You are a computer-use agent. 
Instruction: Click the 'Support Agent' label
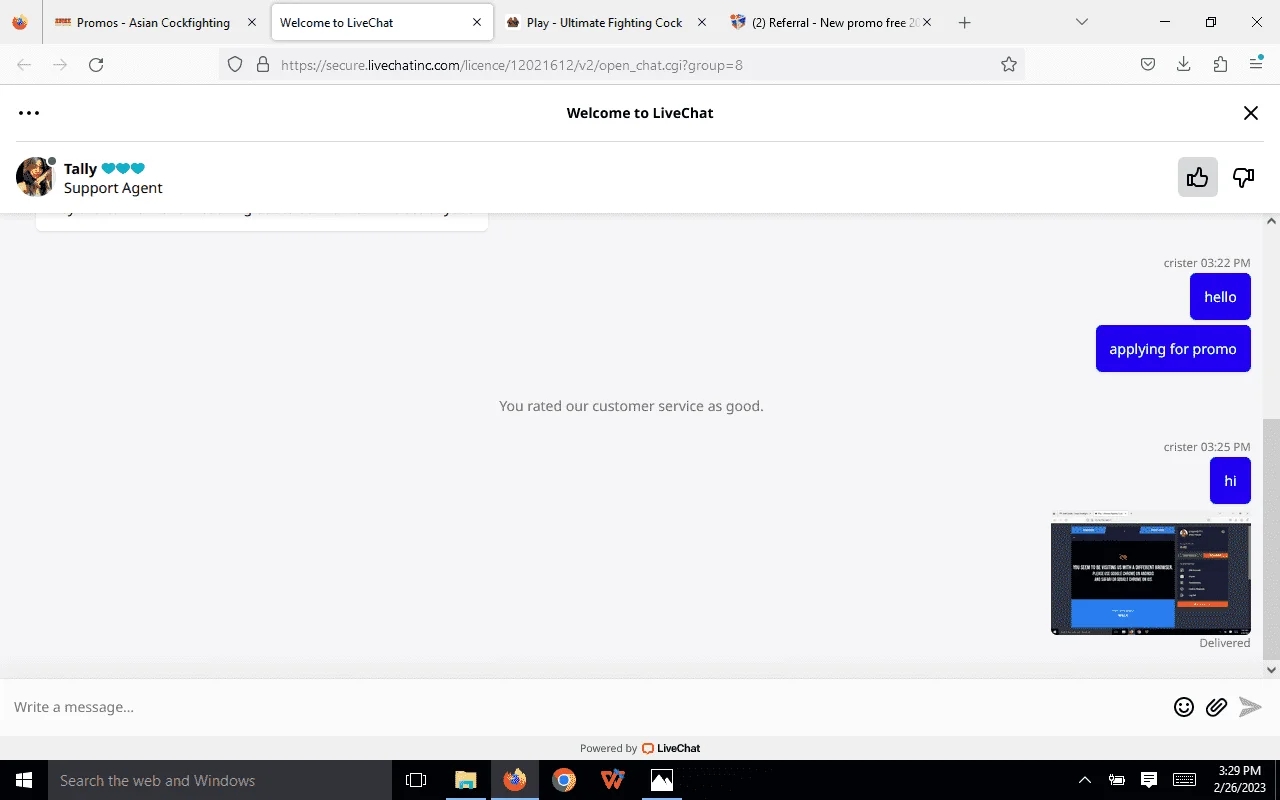(113, 188)
